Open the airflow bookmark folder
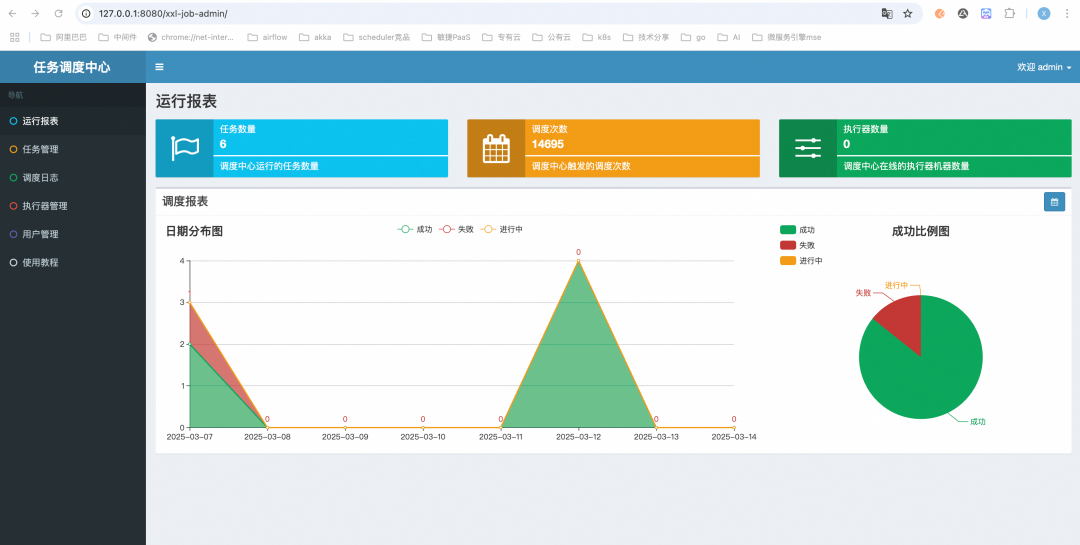The image size is (1080, 545). [267, 37]
